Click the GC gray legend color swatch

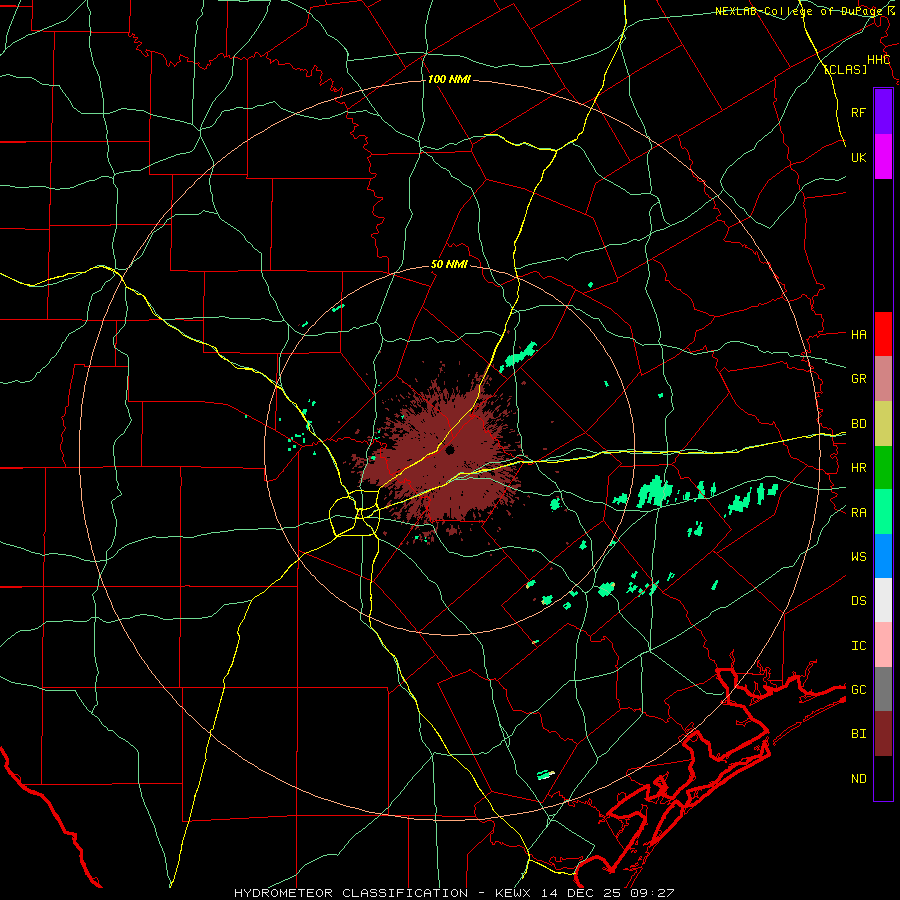(883, 689)
